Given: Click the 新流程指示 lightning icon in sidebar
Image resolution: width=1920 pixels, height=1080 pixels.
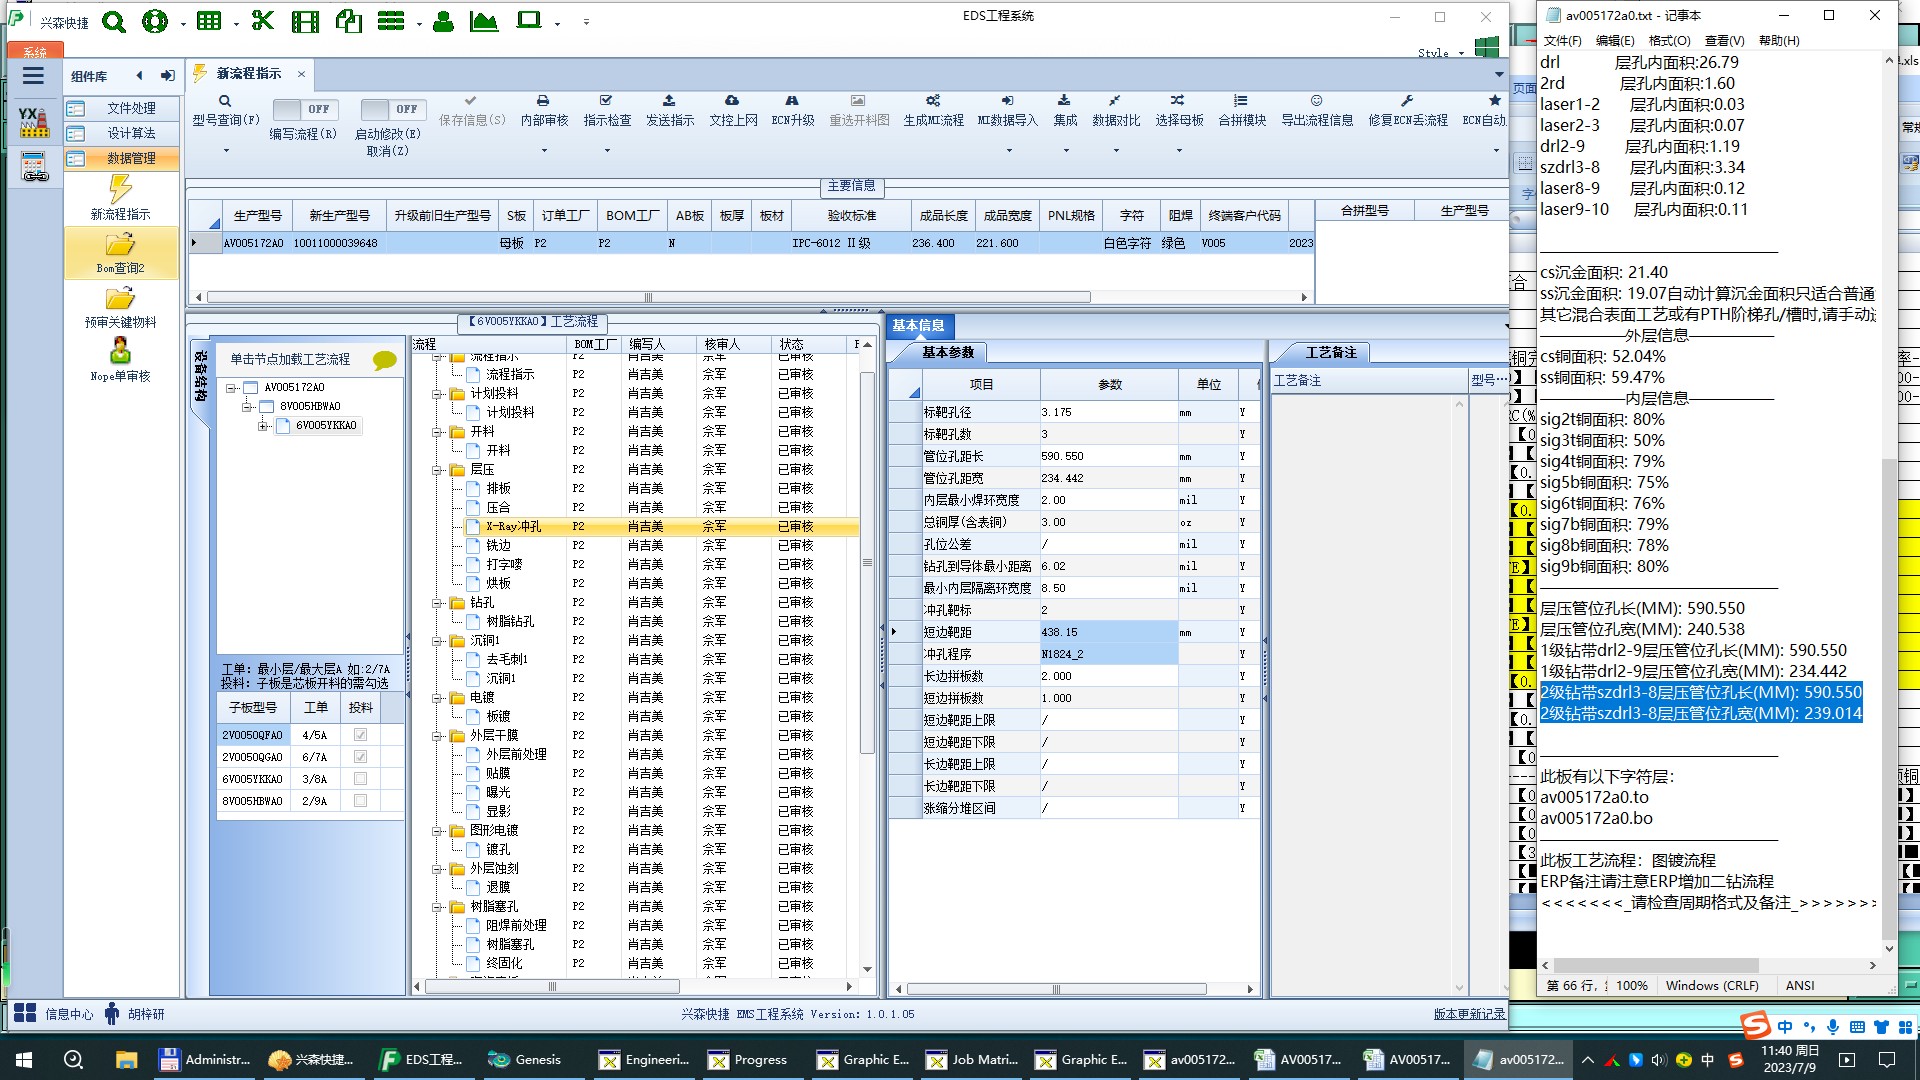Looking at the screenshot, I should pyautogui.click(x=120, y=189).
